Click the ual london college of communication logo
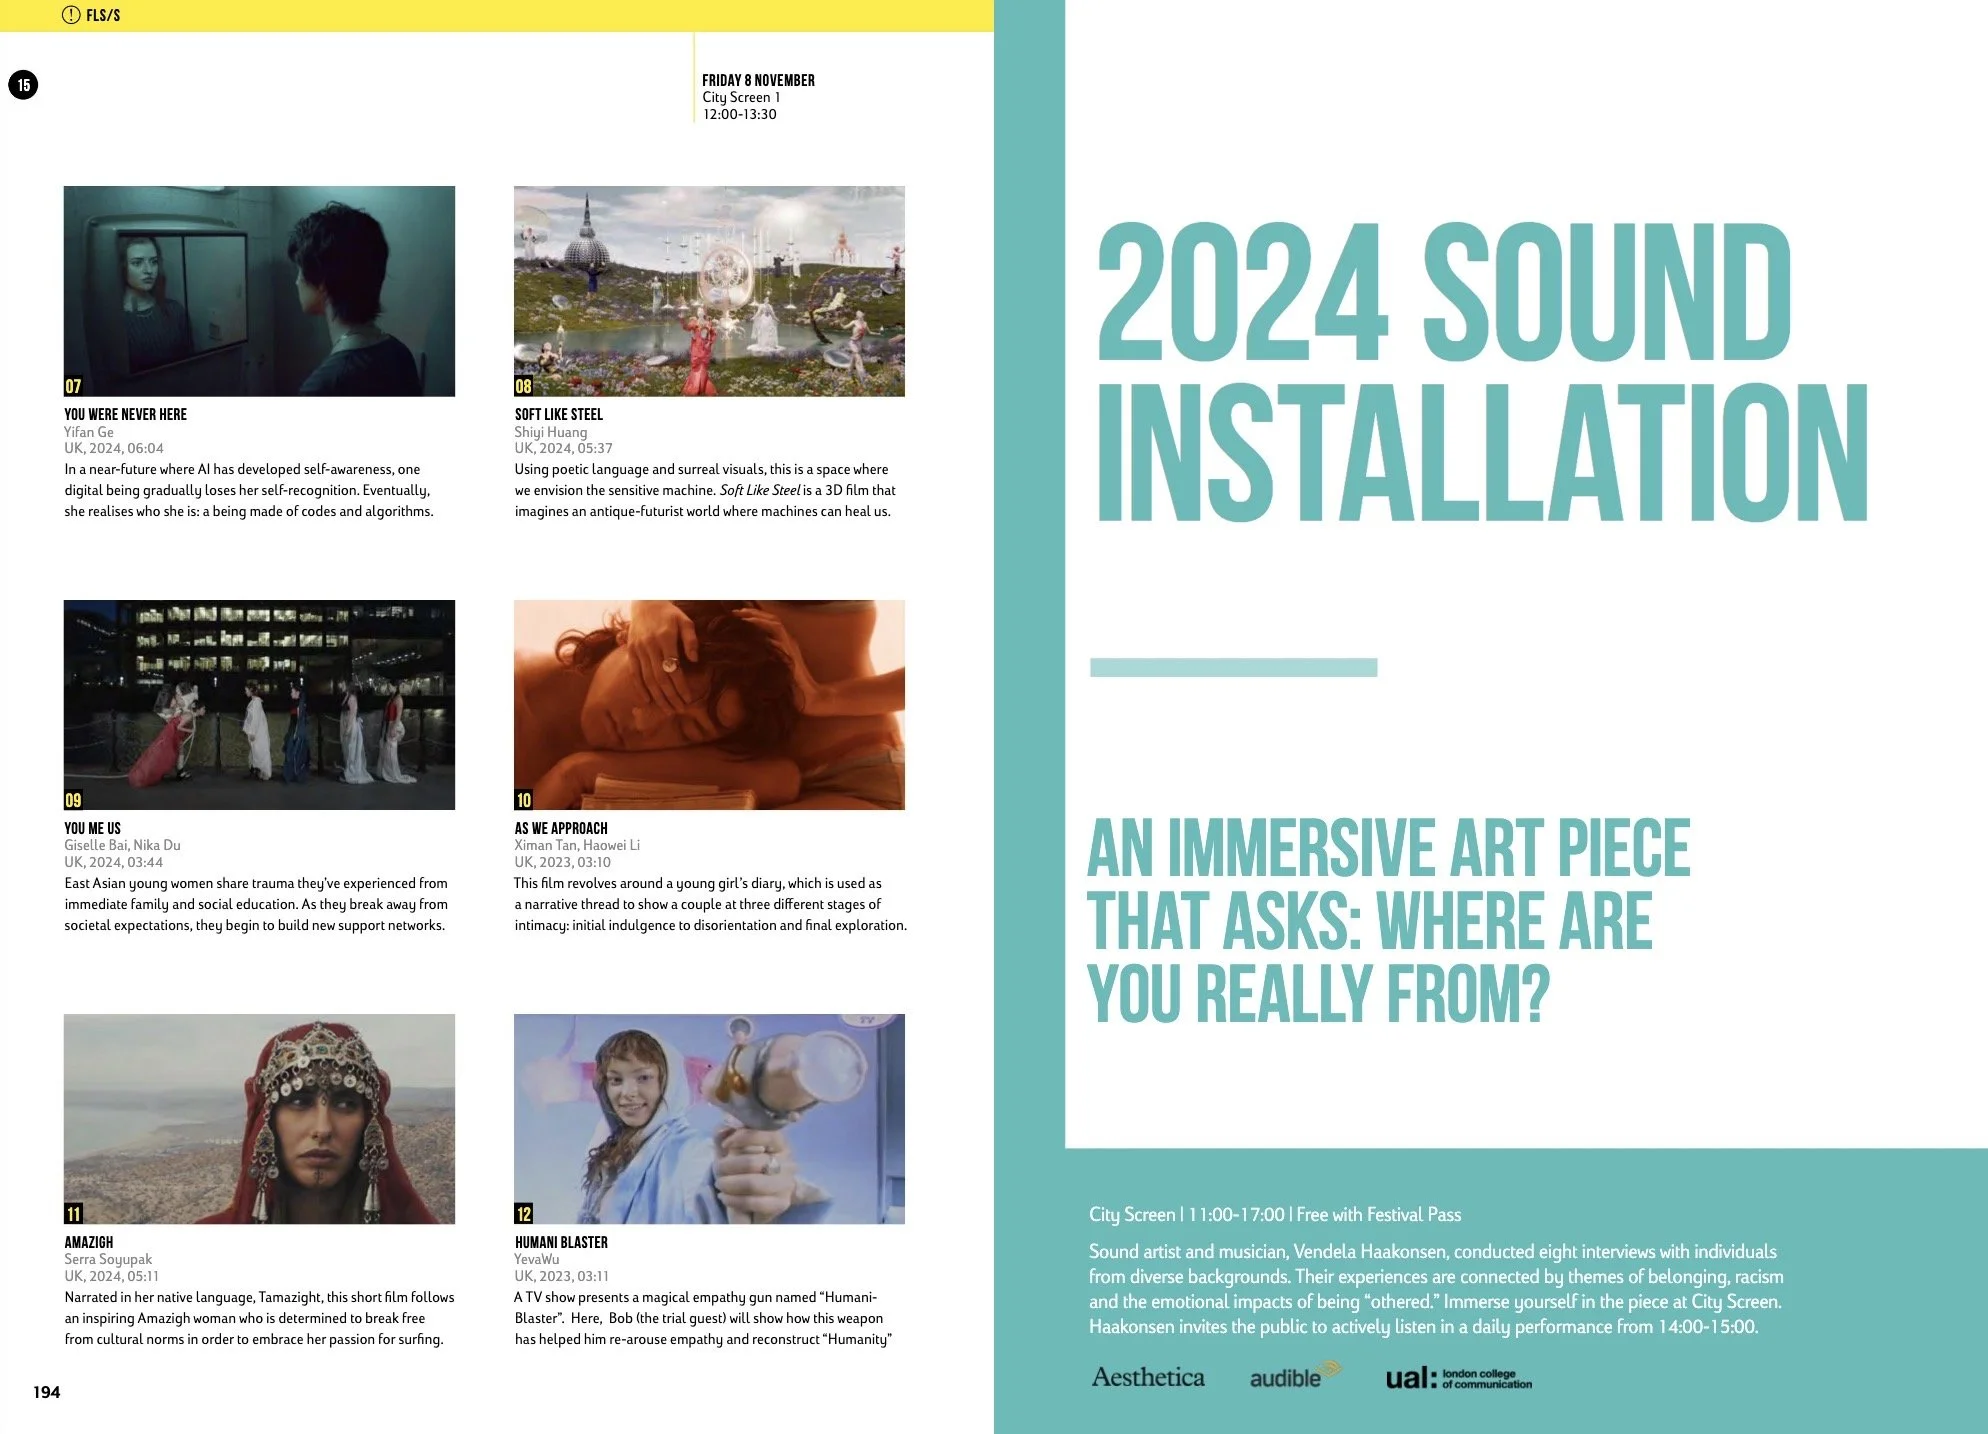This screenshot has width=1988, height=1434. tap(1458, 1378)
